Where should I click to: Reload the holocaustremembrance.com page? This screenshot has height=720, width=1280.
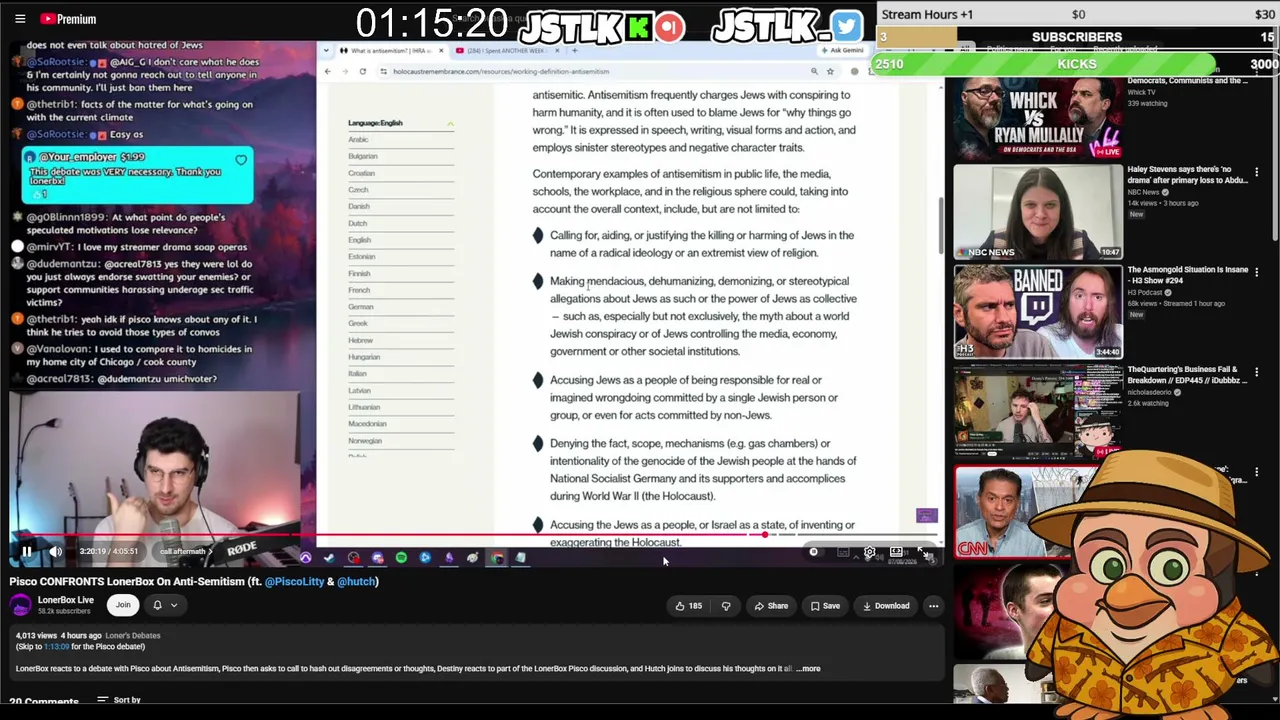click(362, 71)
